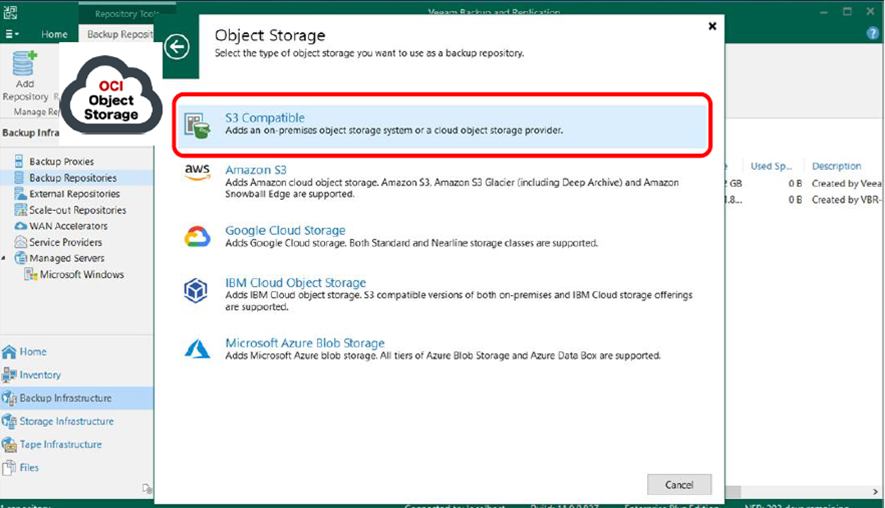The height and width of the screenshot is (508, 885).
Task: Close the Object Storage dialog
Action: pyautogui.click(x=712, y=26)
